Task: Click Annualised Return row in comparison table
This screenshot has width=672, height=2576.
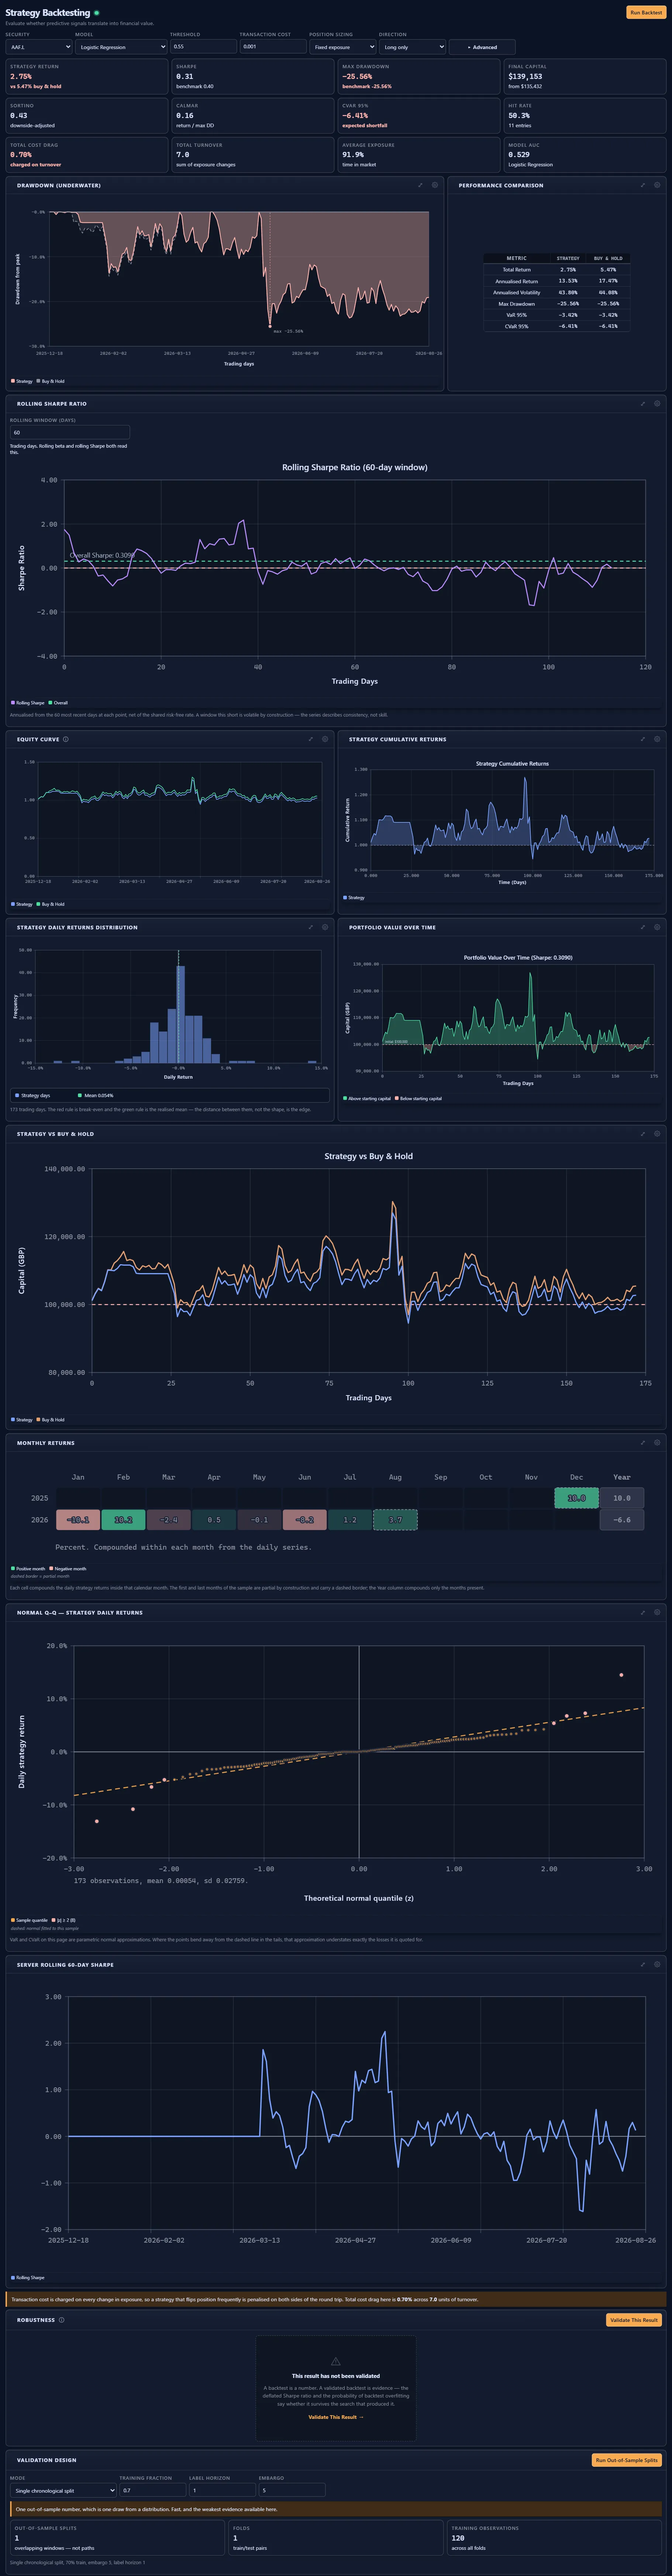Action: coord(557,281)
